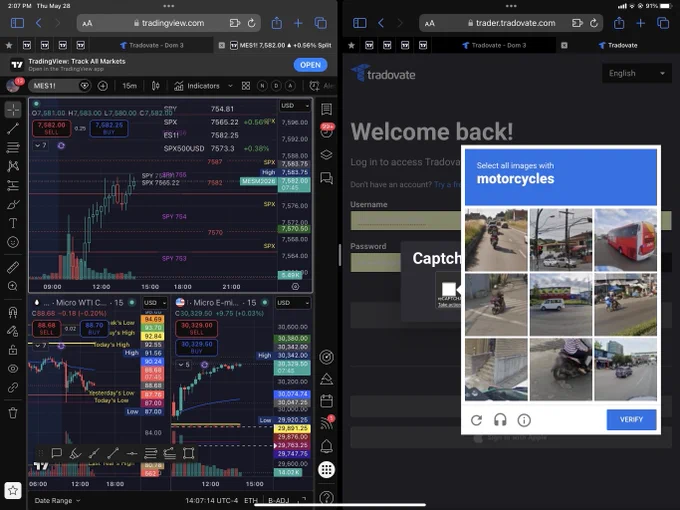Expand the indicators favorites chevron

coord(230,86)
